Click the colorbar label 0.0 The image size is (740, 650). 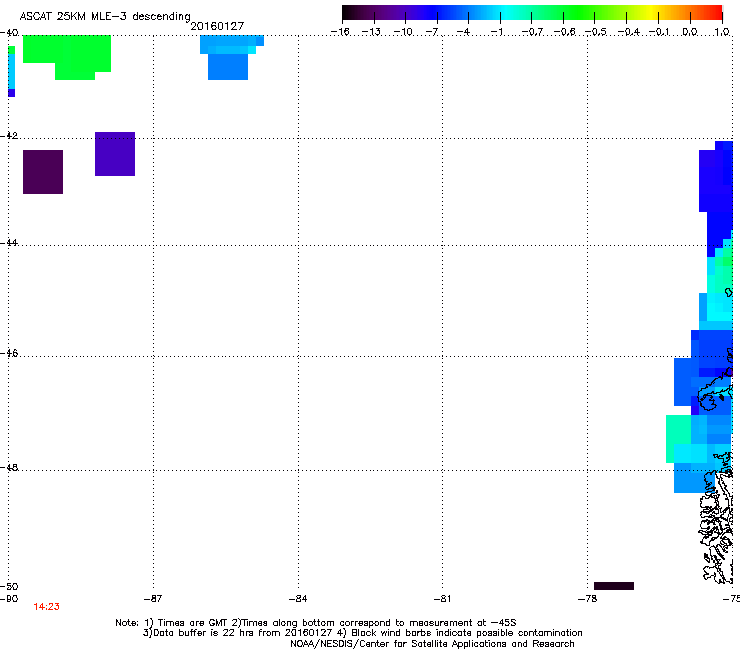(x=690, y=32)
